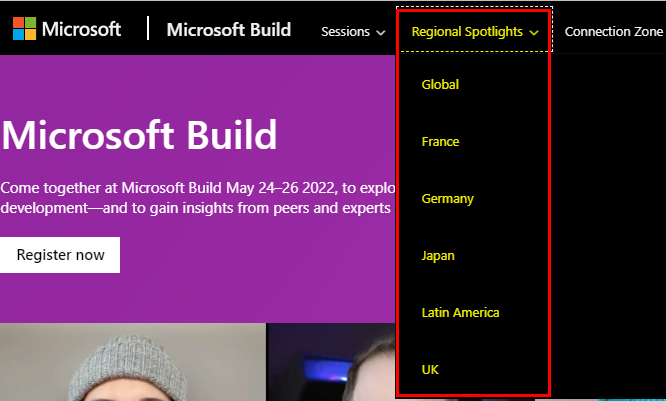Open the dark video thumbnail right of beanie person

coord(331,362)
